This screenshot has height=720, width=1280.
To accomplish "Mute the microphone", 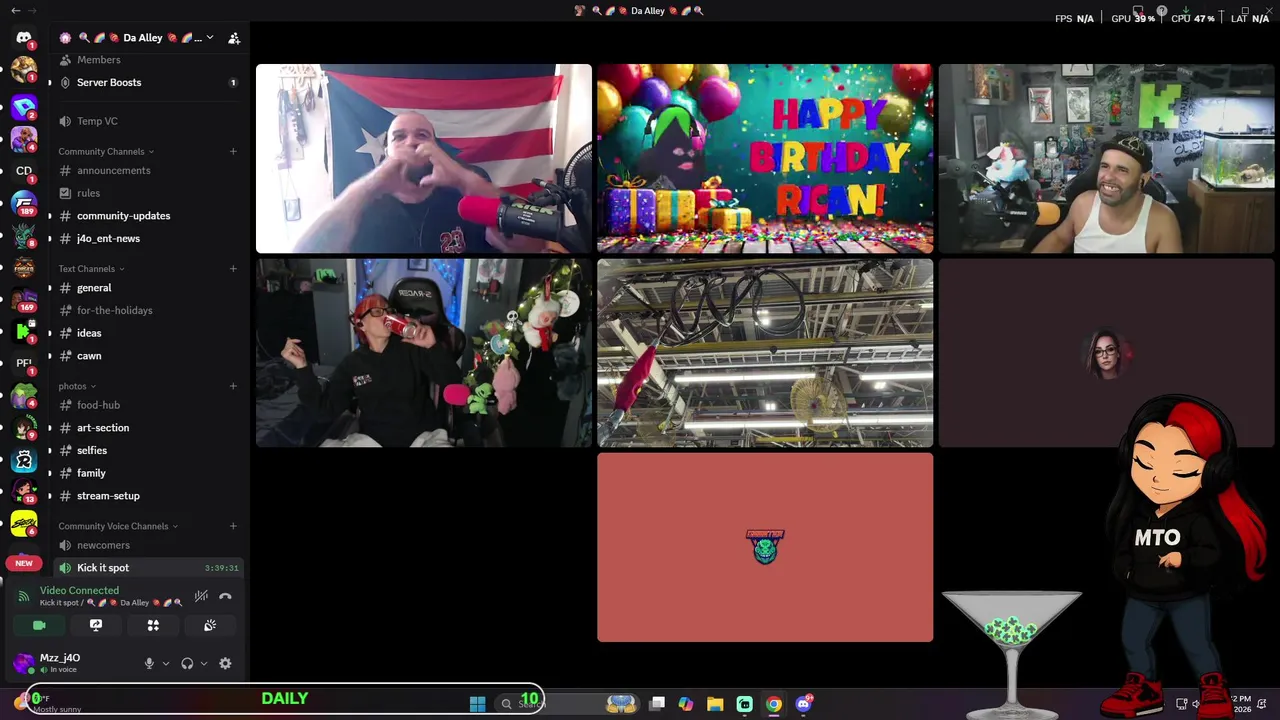I will pyautogui.click(x=149, y=663).
